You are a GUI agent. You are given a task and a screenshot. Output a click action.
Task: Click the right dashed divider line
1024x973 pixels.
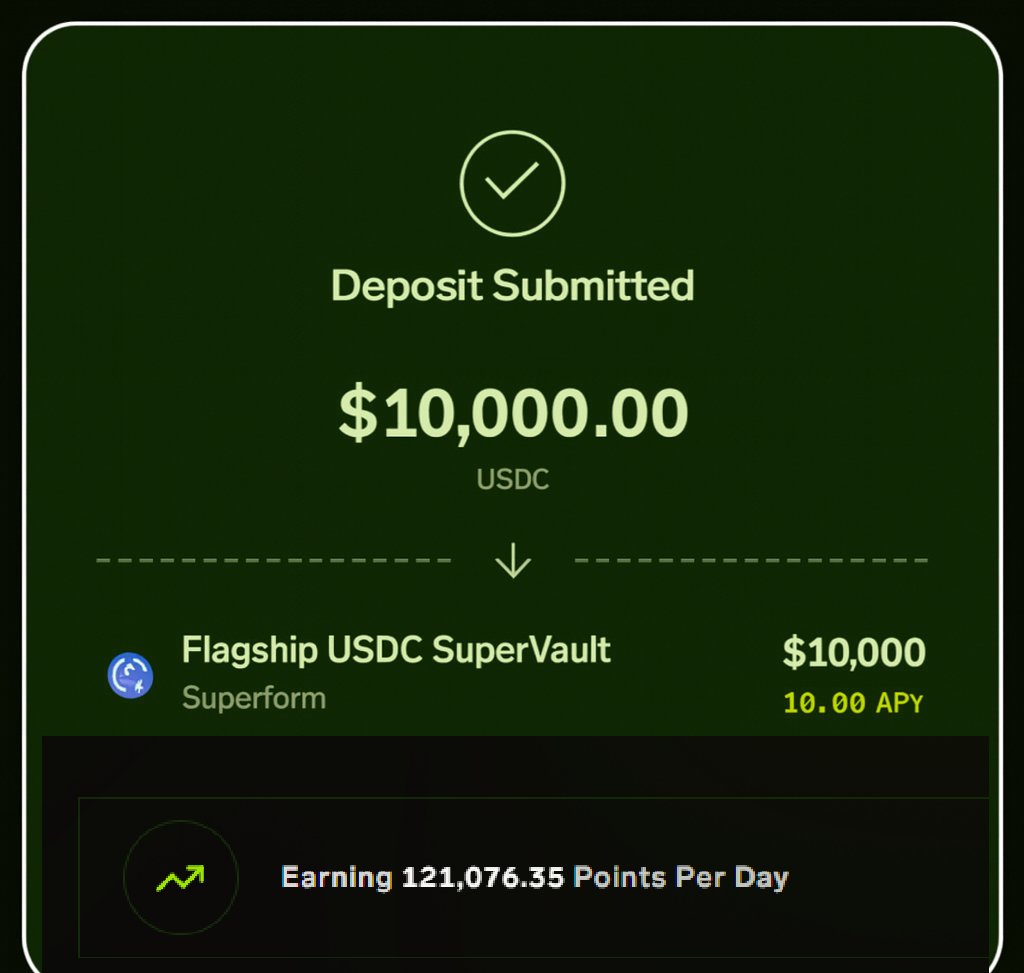coord(751,561)
